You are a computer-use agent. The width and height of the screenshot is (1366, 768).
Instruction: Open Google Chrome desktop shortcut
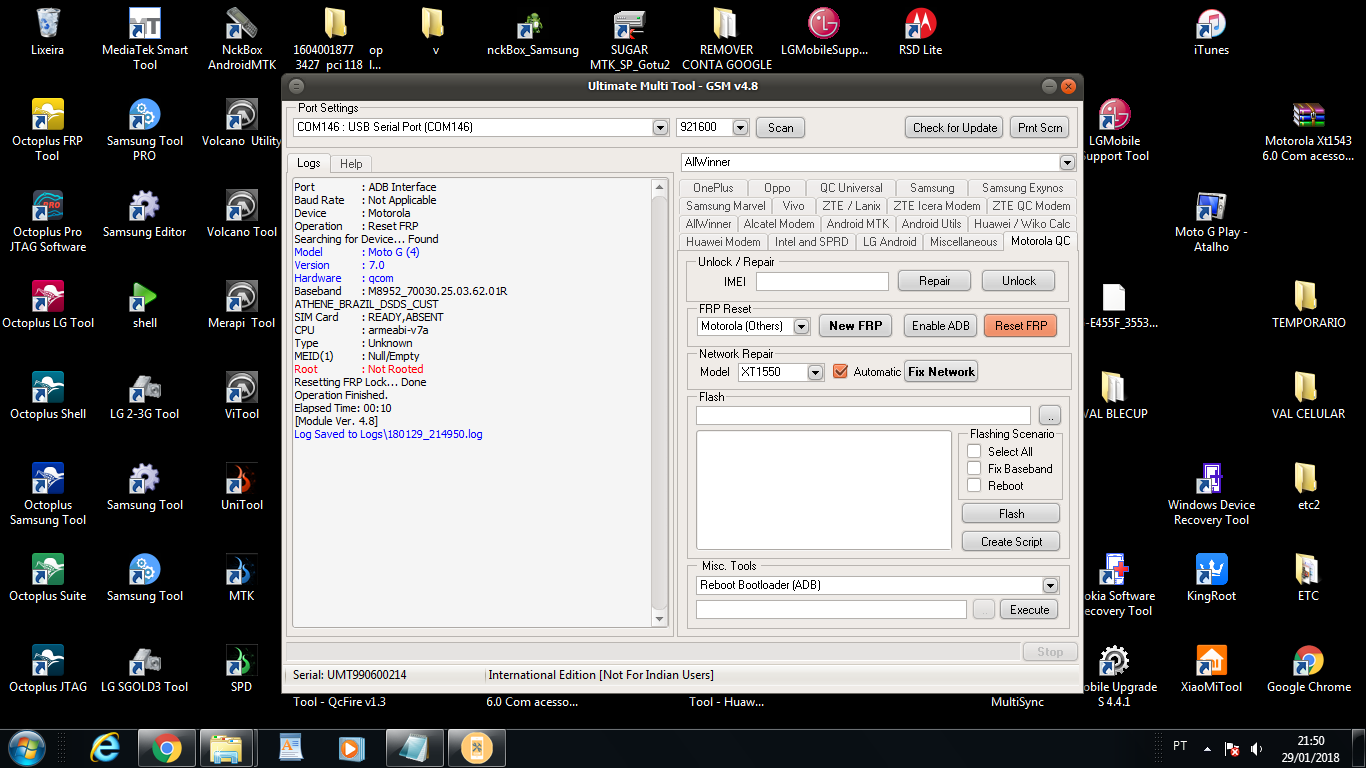[x=1308, y=669]
